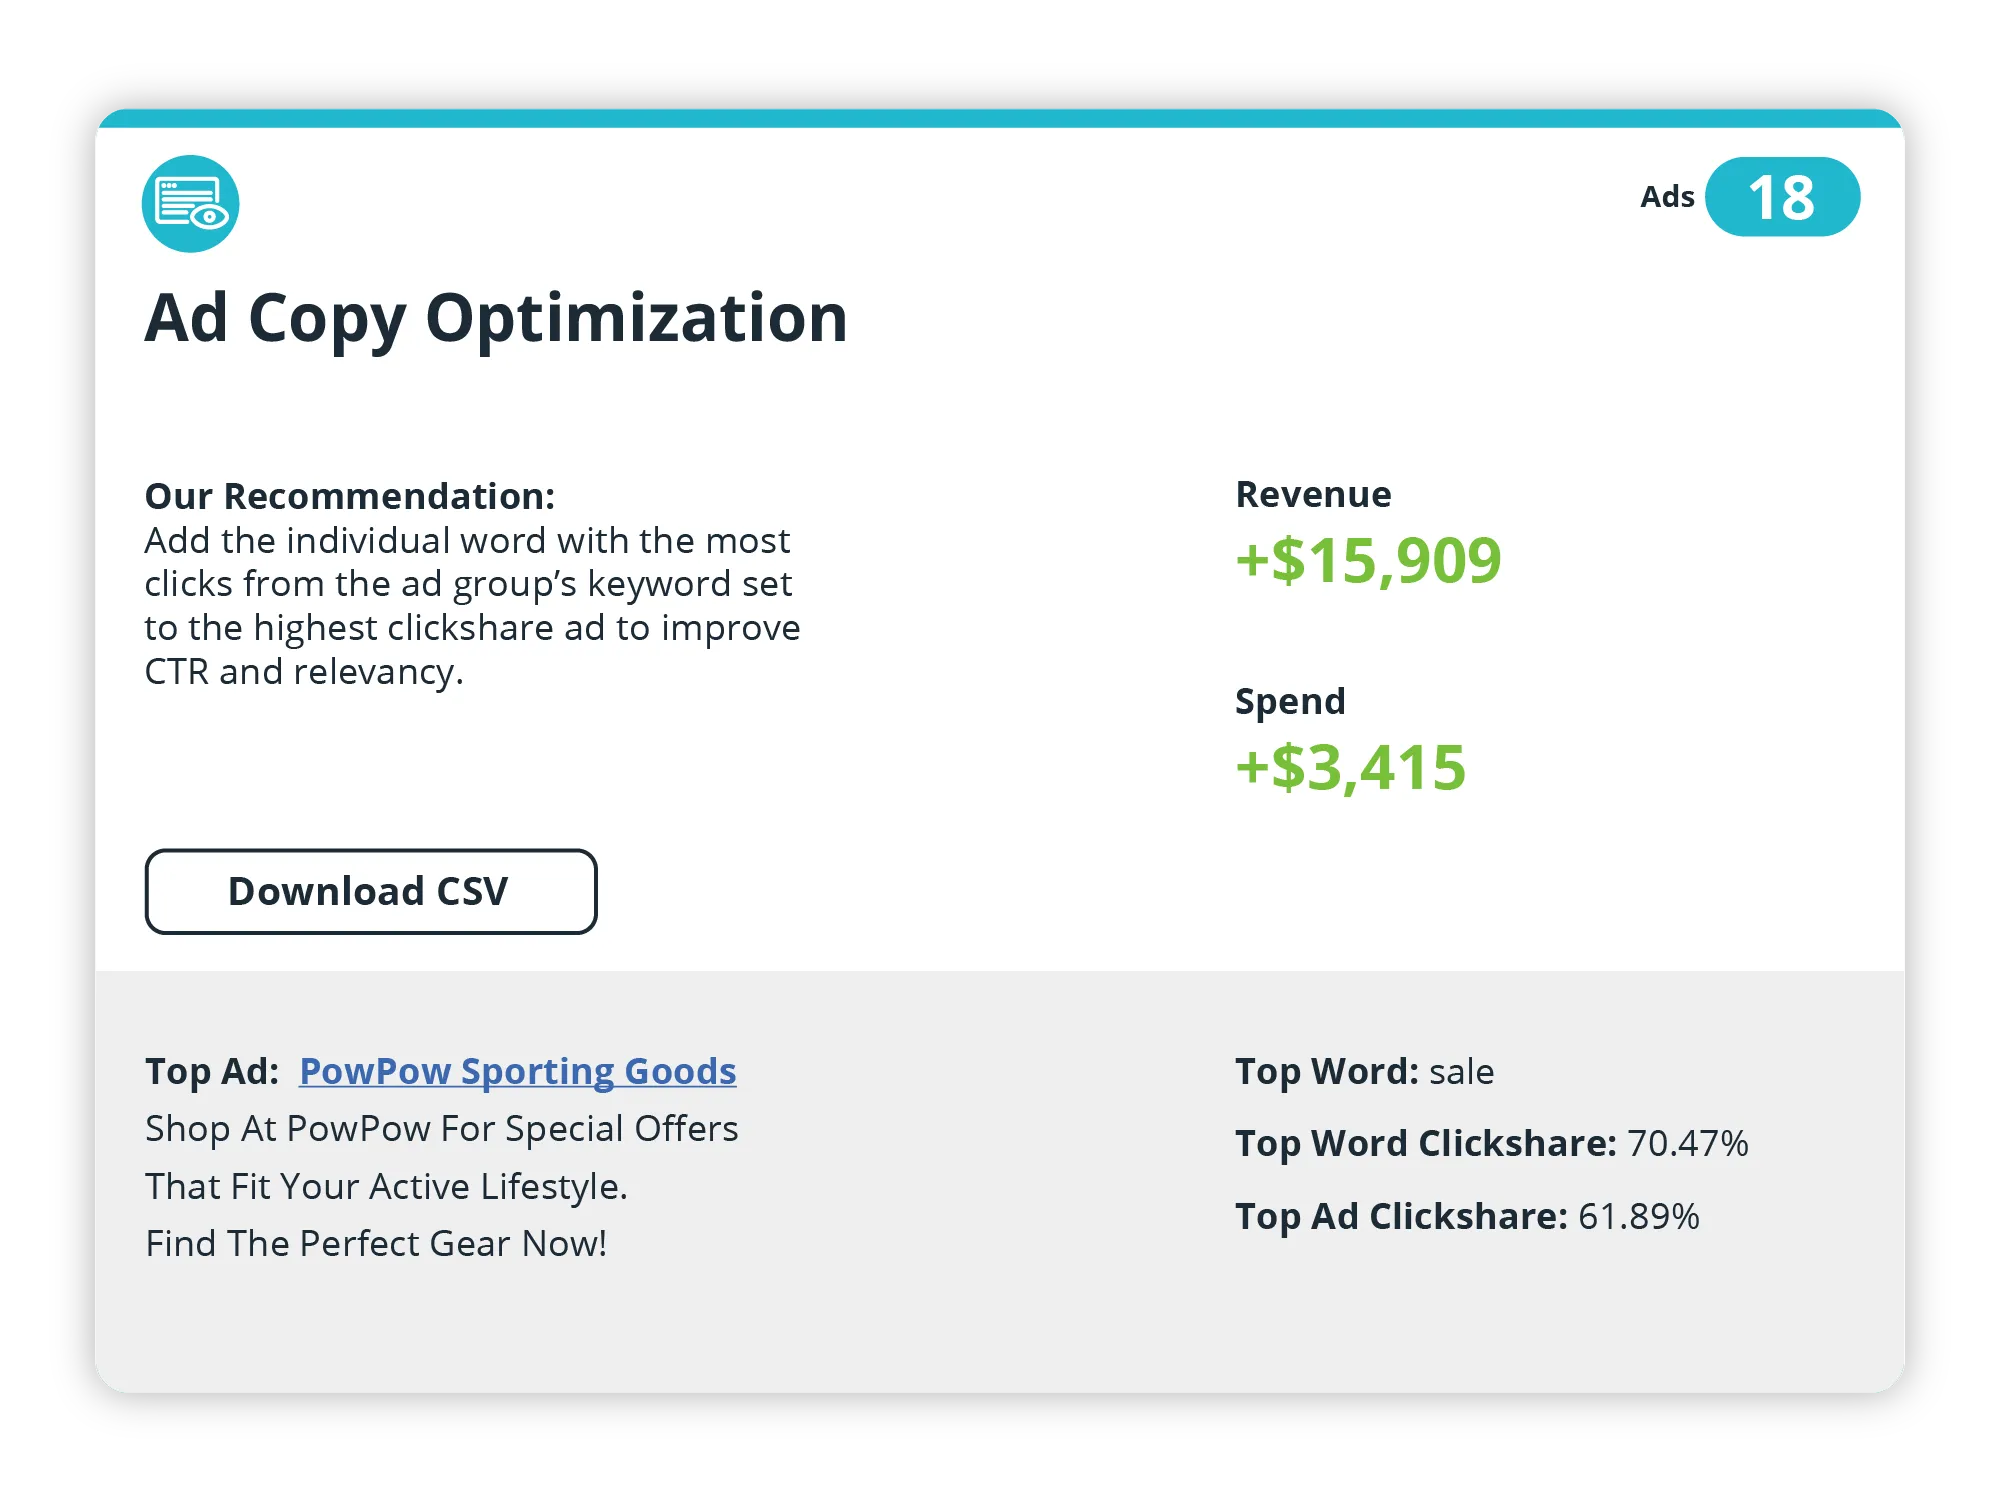
Task: Click the Revenue label
Action: pos(1313,495)
